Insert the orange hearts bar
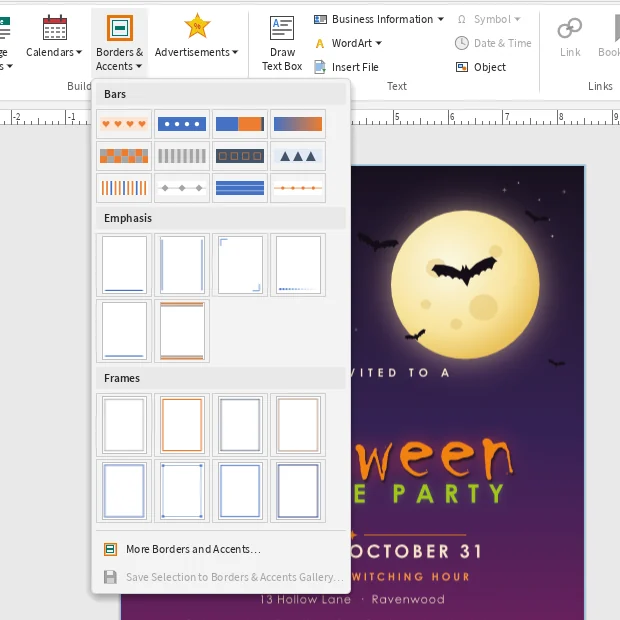Viewport: 620px width, 620px height. (124, 124)
